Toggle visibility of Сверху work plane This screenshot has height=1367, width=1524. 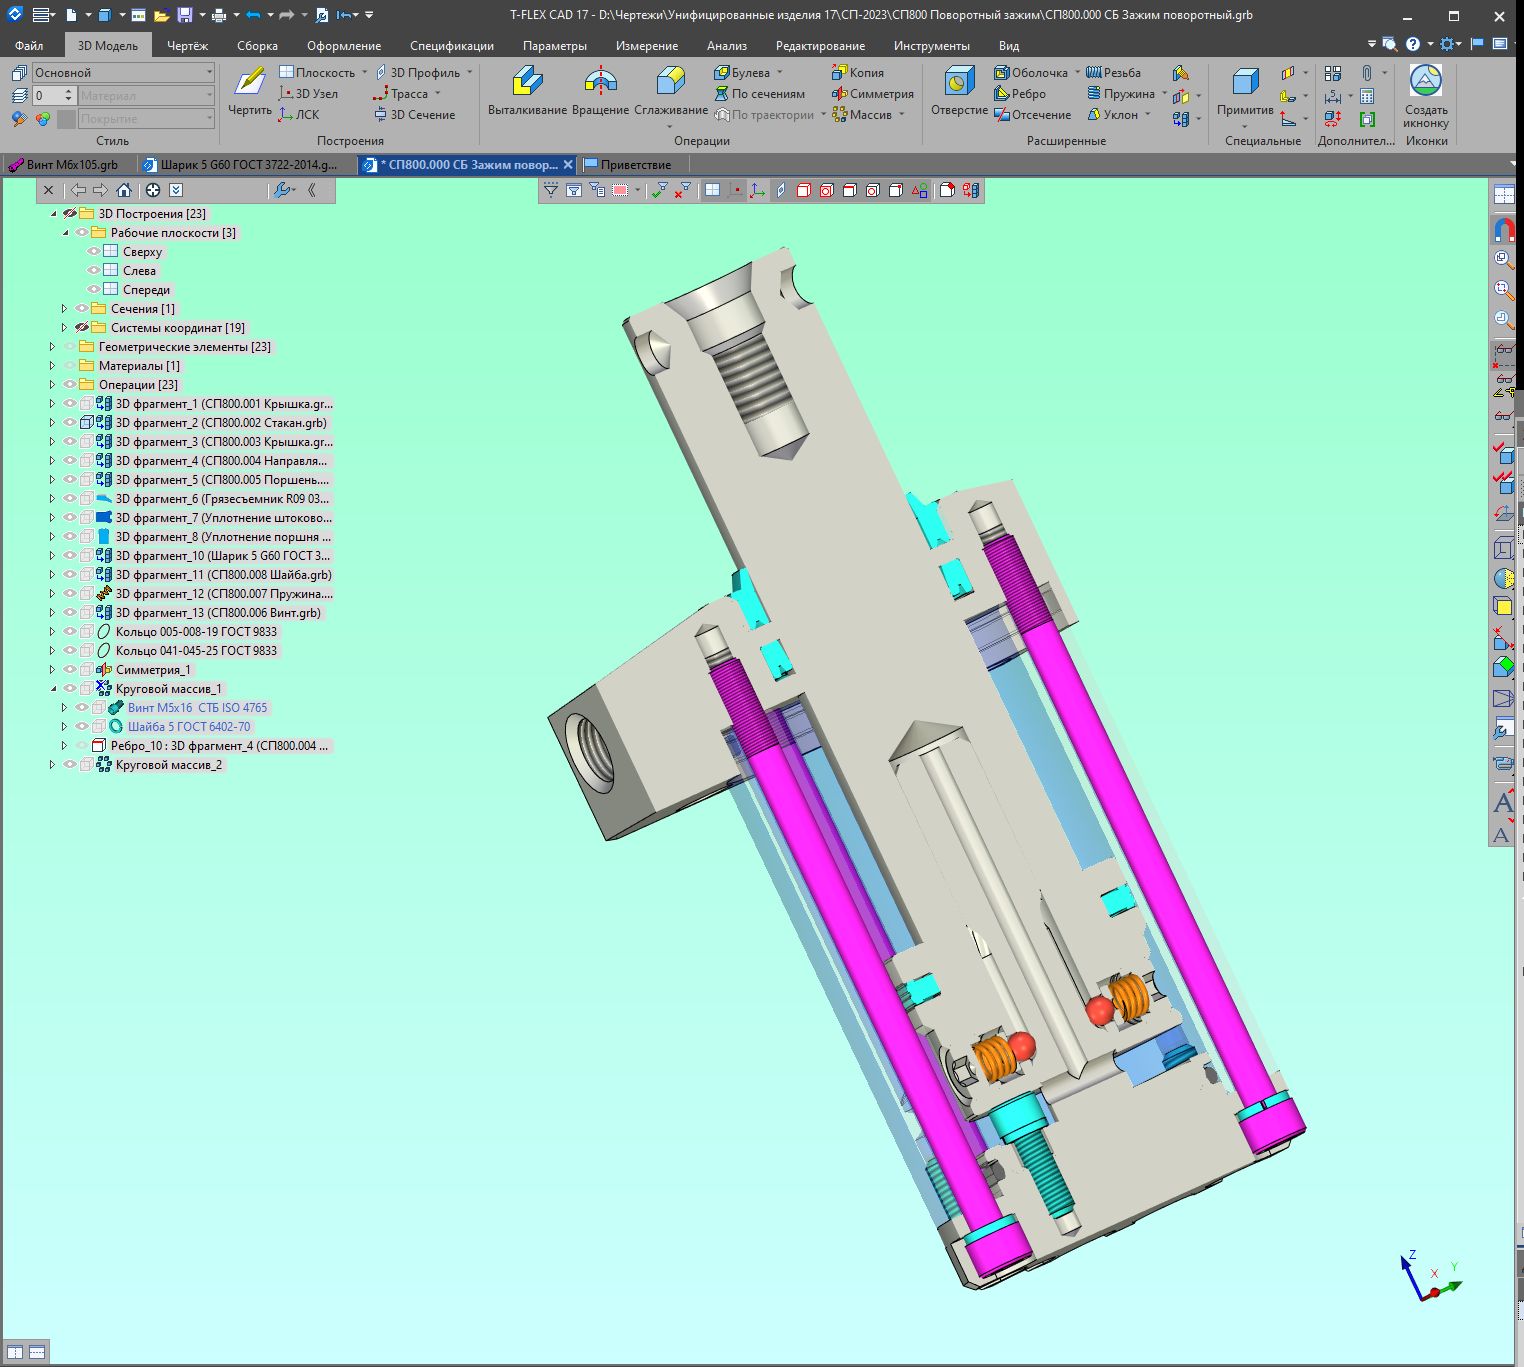pyautogui.click(x=93, y=252)
